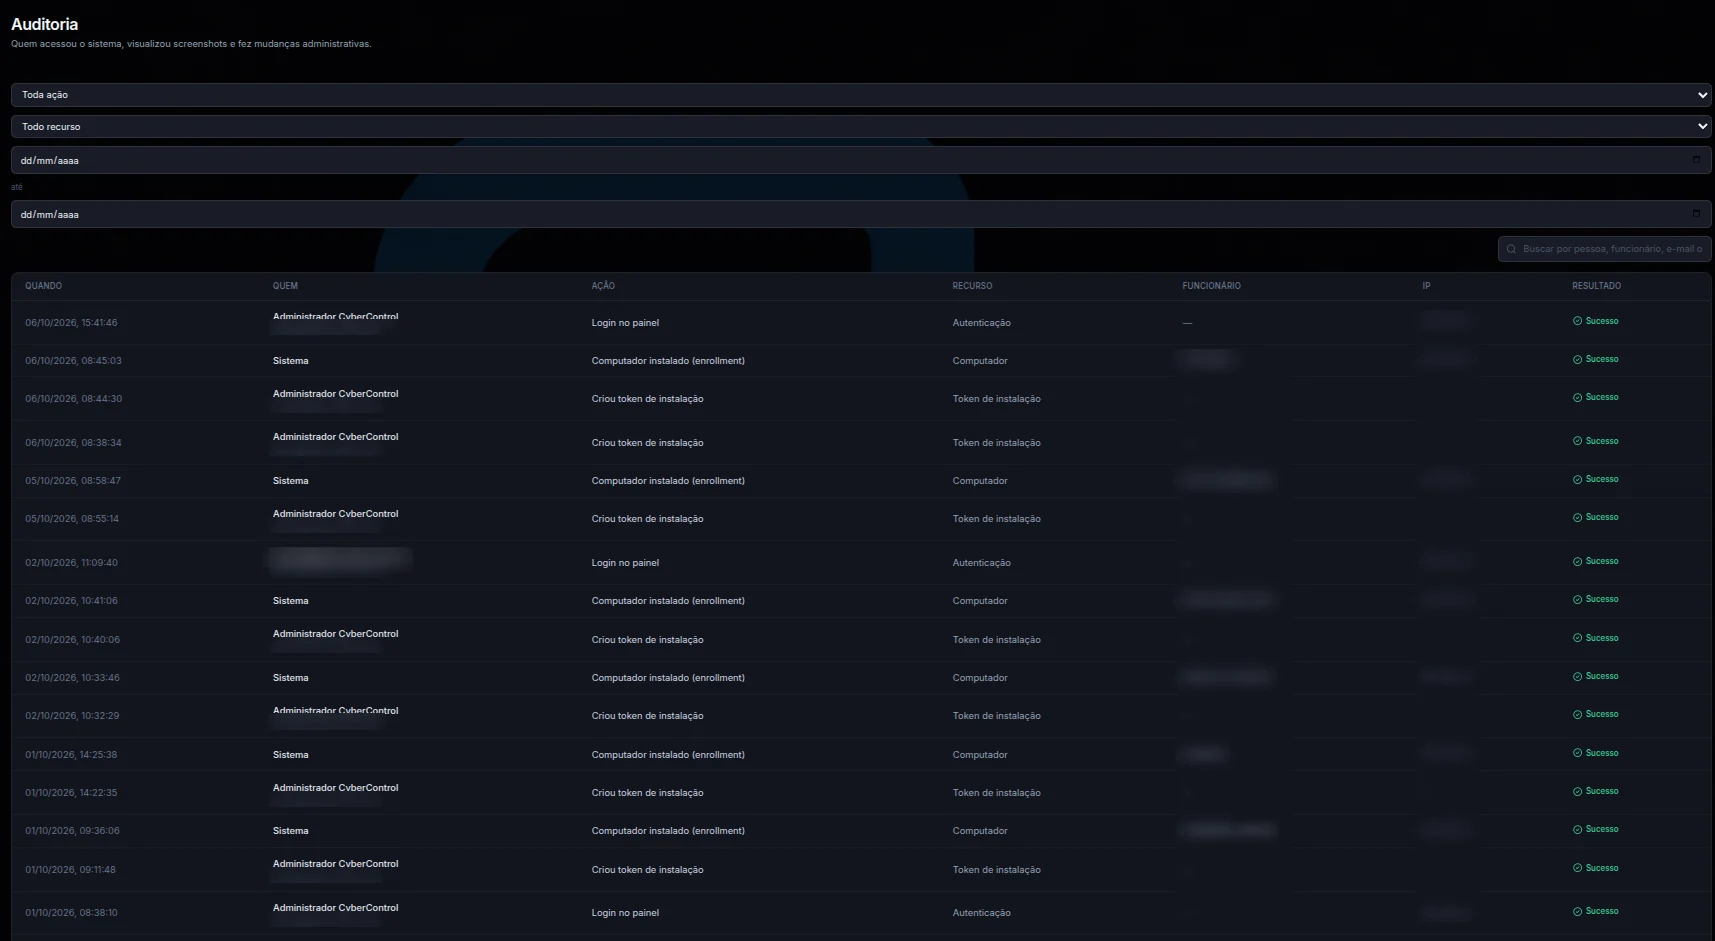Click the IP column header

coord(1426,286)
